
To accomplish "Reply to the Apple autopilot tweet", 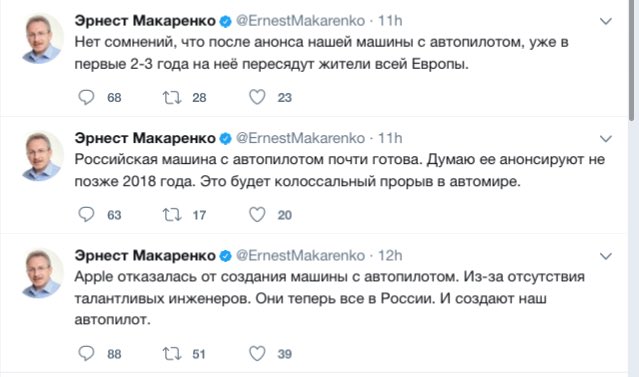I will [86, 353].
